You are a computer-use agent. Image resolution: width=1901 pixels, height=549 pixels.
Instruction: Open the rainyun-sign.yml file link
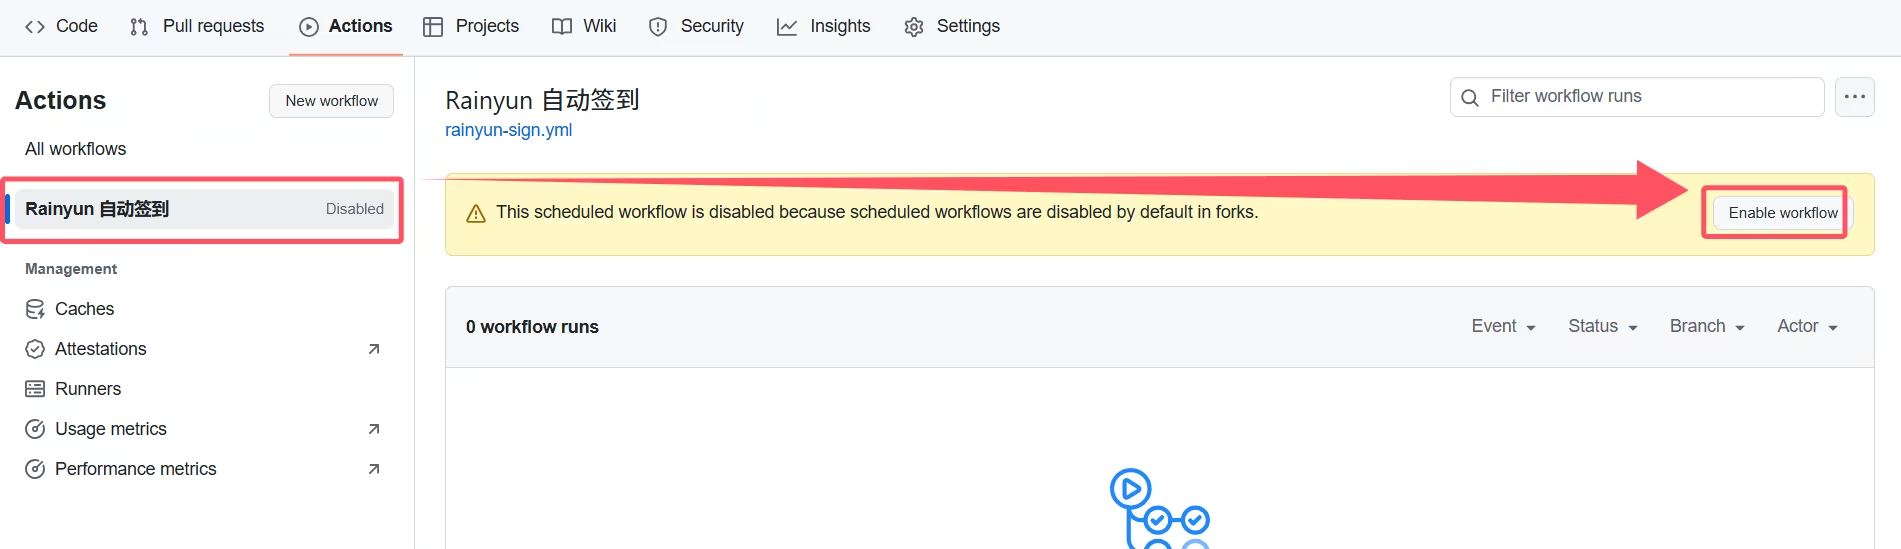tap(508, 130)
